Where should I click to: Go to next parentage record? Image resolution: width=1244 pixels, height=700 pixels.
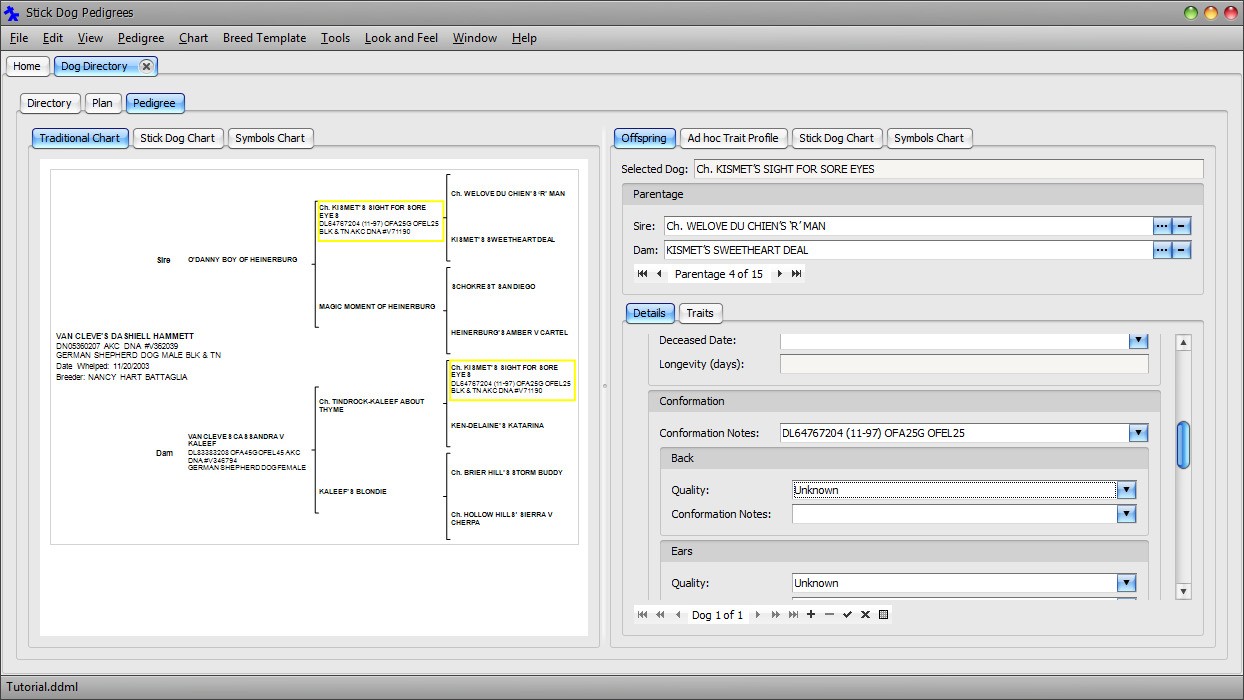pyautogui.click(x=780, y=274)
